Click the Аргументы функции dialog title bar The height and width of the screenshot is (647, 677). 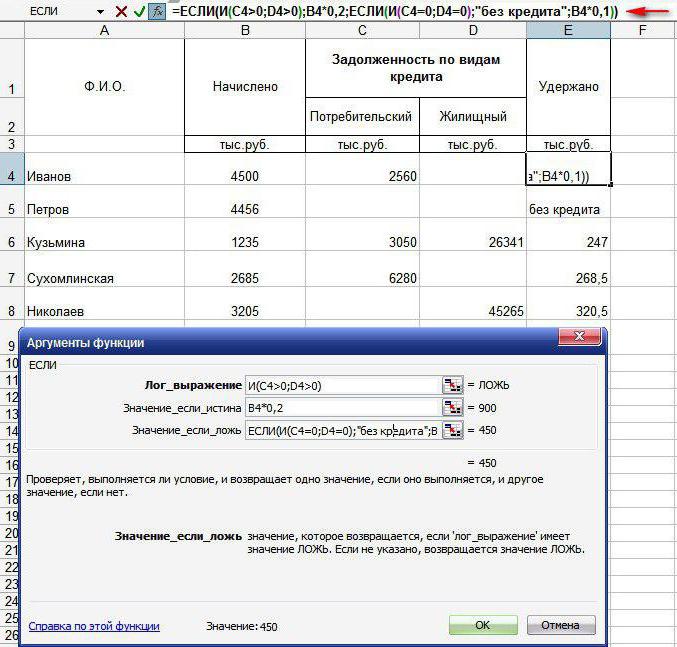pyautogui.click(x=289, y=343)
